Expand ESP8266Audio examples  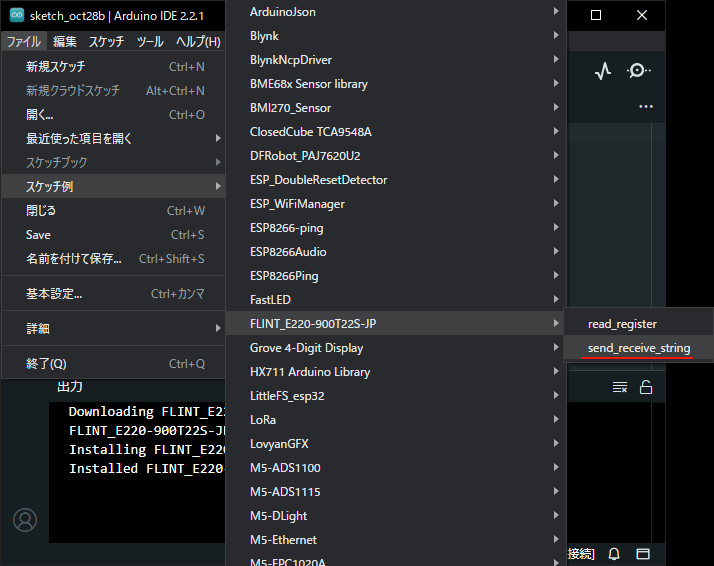[x=396, y=252]
